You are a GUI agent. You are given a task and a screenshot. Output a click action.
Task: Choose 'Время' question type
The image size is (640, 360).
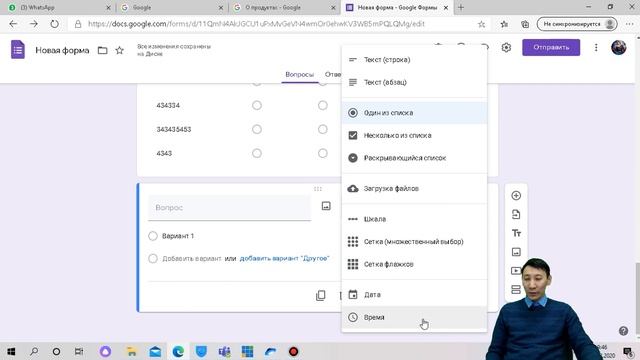coord(414,318)
